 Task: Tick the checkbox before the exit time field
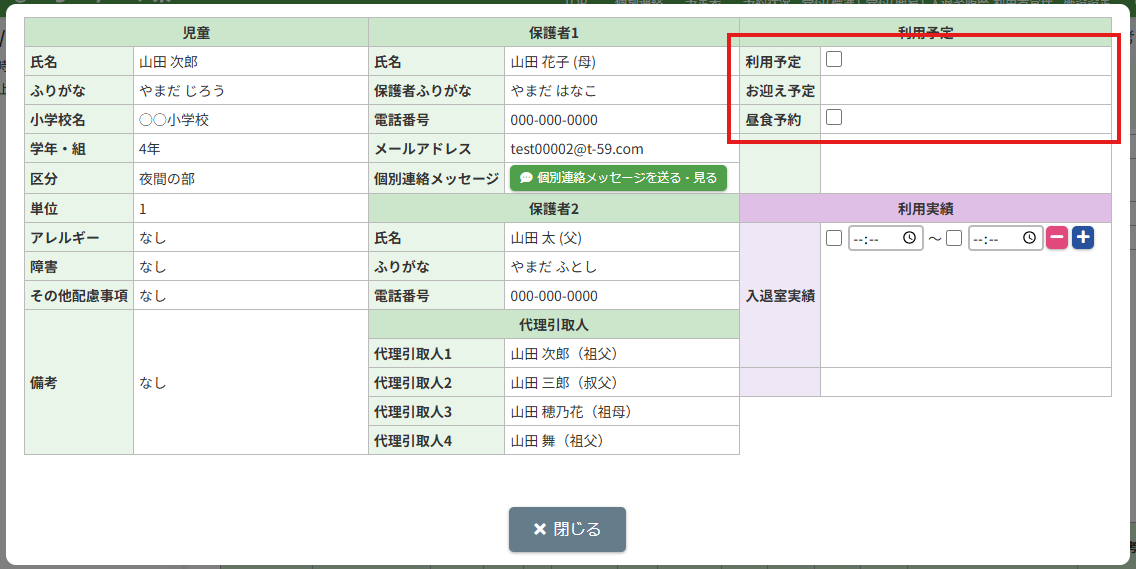pyautogui.click(x=954, y=238)
